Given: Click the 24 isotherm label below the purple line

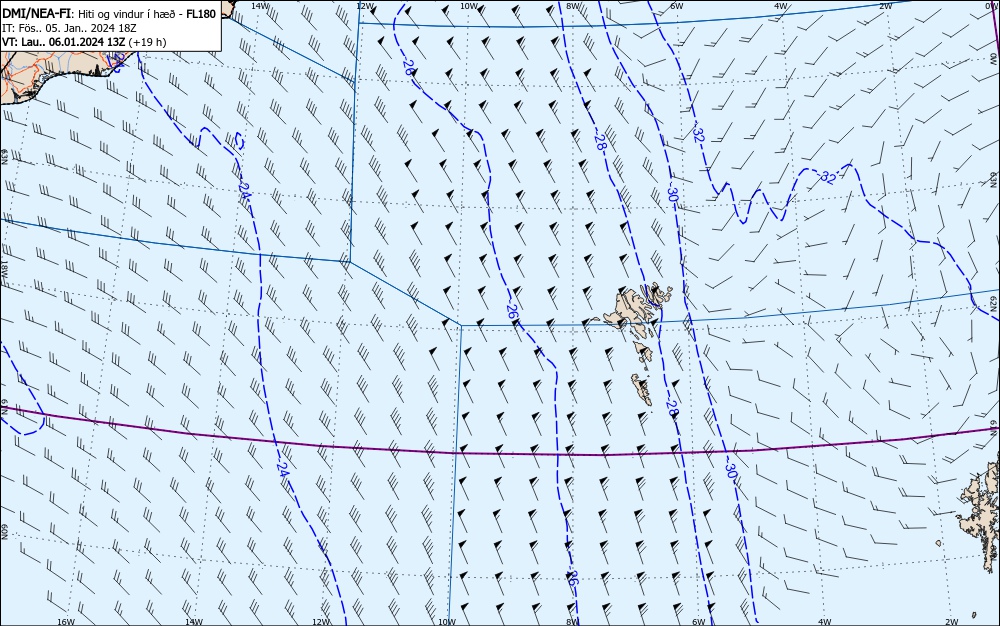Looking at the screenshot, I should pos(283,469).
